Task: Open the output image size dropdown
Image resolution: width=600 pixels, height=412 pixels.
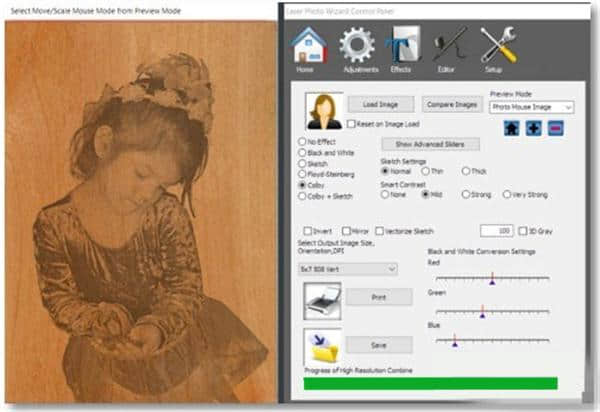Action: [x=349, y=268]
